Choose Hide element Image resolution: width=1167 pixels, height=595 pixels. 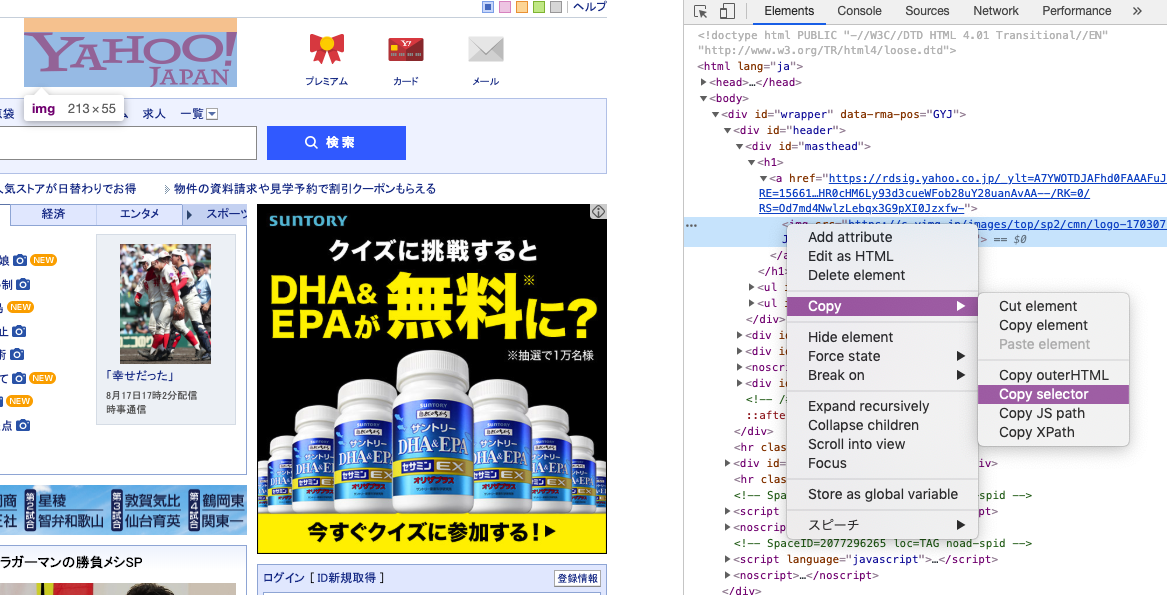[882, 337]
